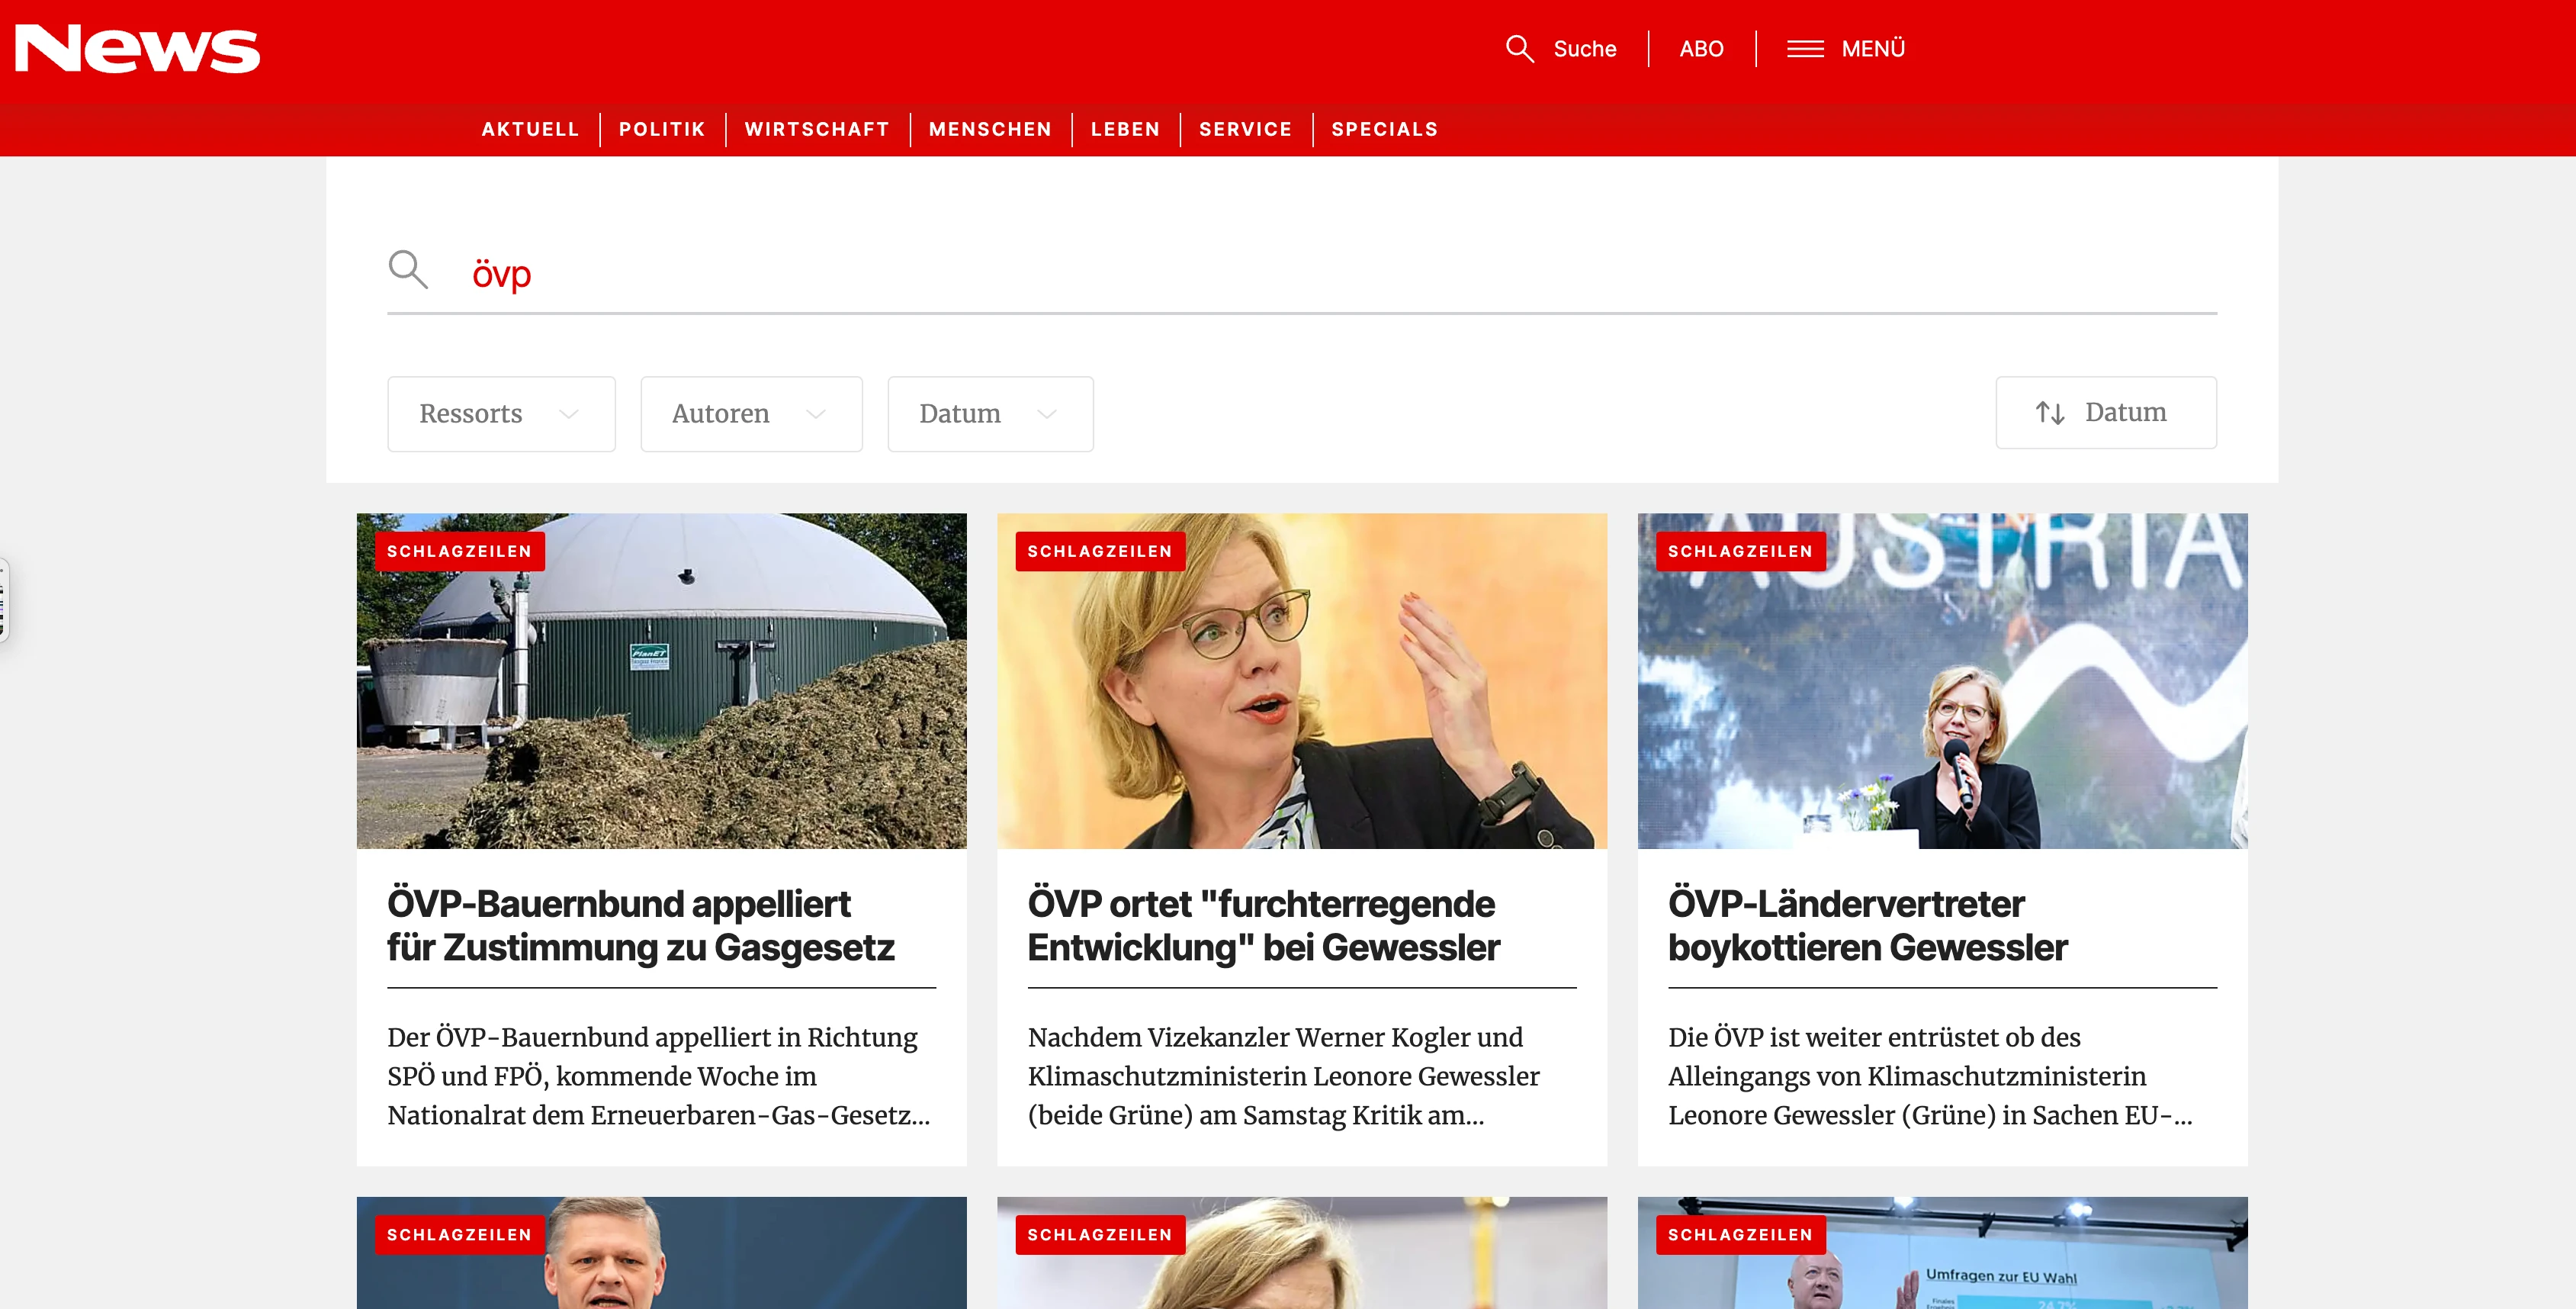Click the News logo in the header
The width and height of the screenshot is (2576, 1309).
[137, 49]
